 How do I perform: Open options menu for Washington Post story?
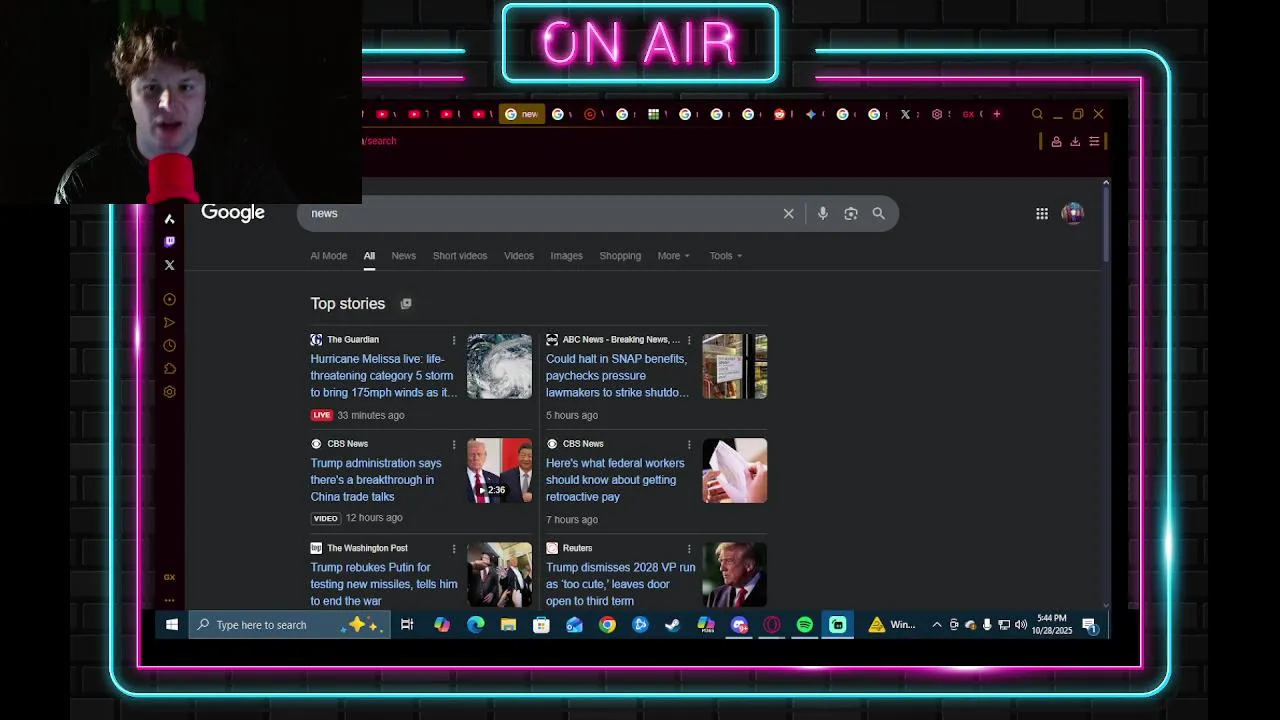pos(454,548)
